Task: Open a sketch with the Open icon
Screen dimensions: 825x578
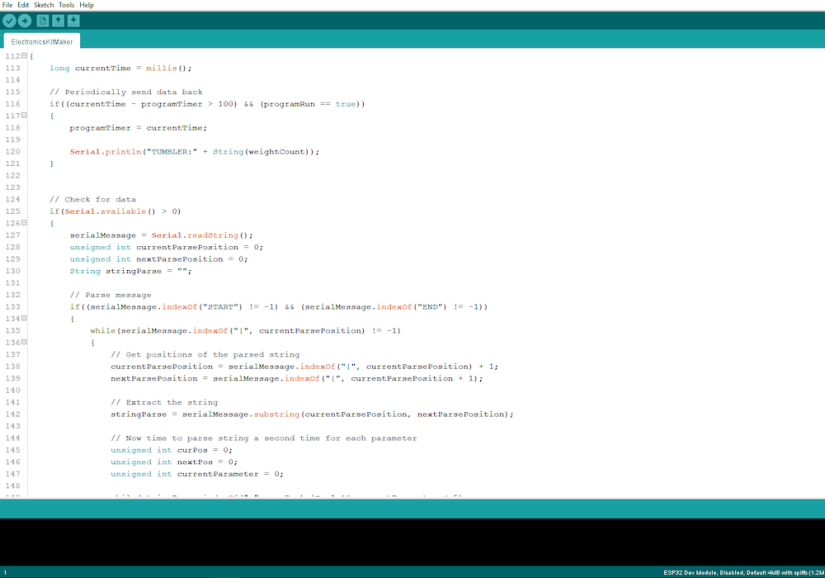Action: 58,21
